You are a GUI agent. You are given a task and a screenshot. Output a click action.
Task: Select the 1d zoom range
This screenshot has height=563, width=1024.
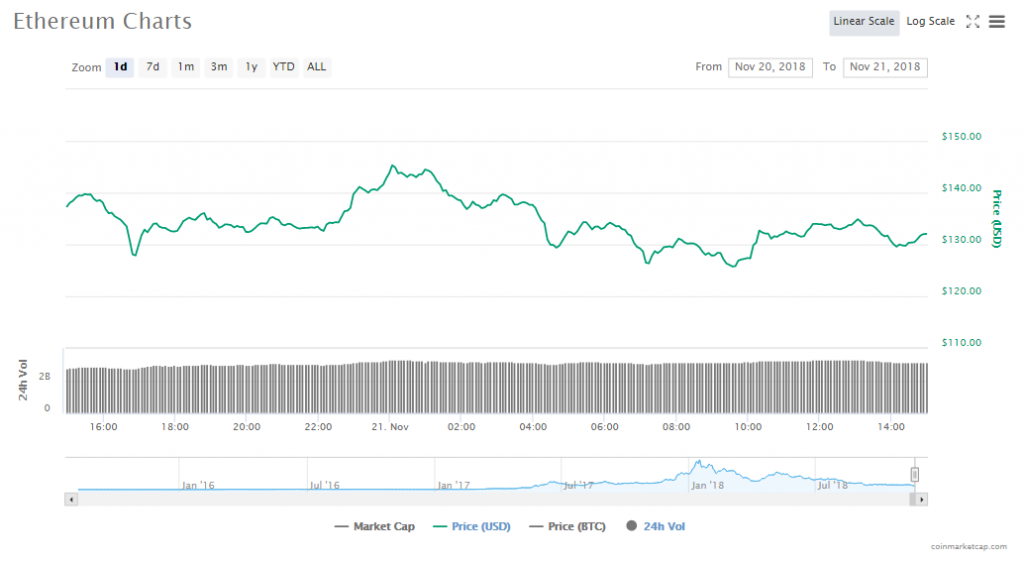coord(120,67)
